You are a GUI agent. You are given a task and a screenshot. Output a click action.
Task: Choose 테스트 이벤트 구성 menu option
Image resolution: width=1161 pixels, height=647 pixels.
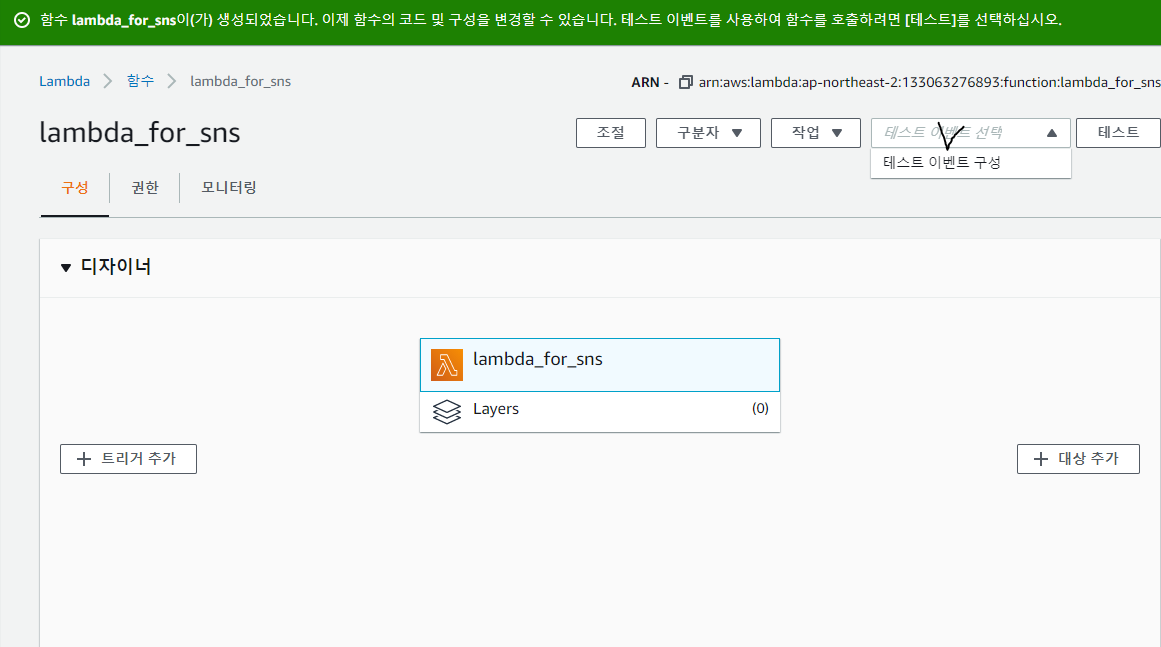[x=971, y=163]
